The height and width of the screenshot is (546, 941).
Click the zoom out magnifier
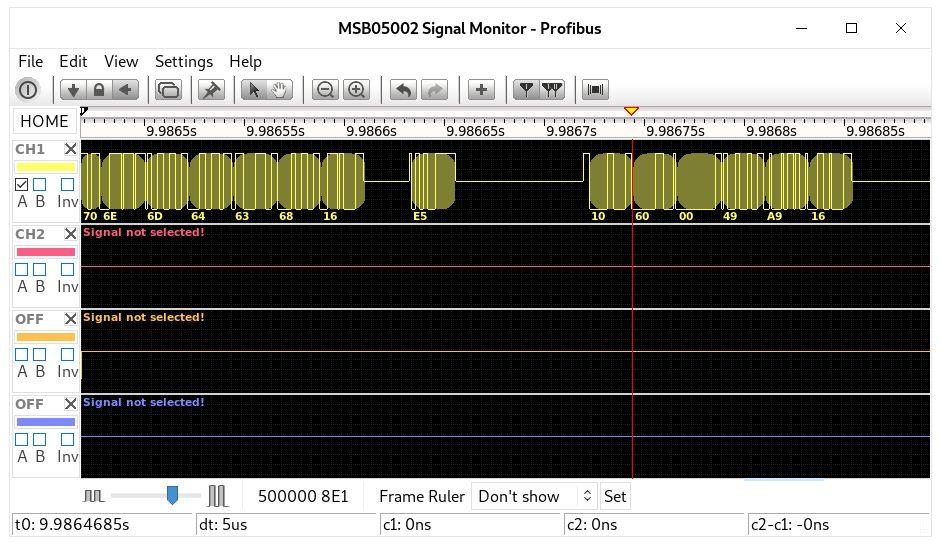click(x=325, y=90)
